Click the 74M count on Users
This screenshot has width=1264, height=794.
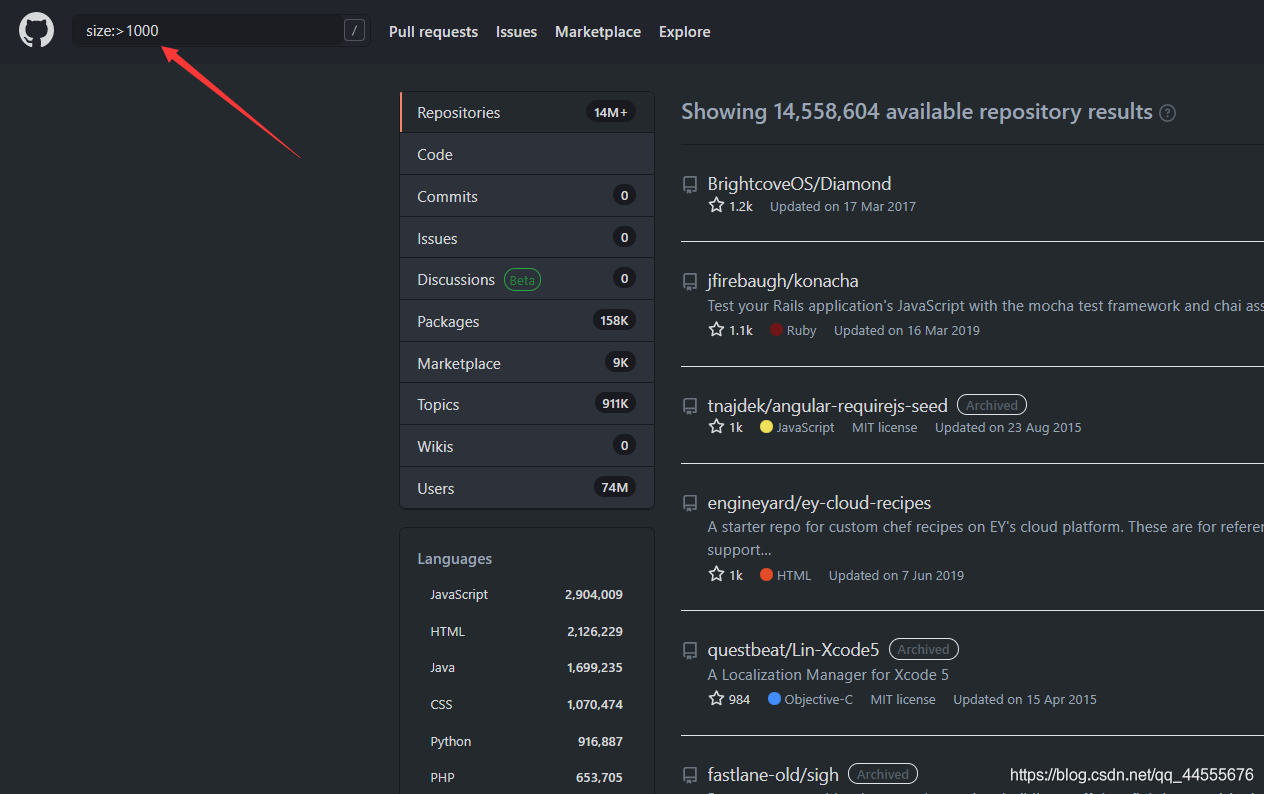point(615,488)
